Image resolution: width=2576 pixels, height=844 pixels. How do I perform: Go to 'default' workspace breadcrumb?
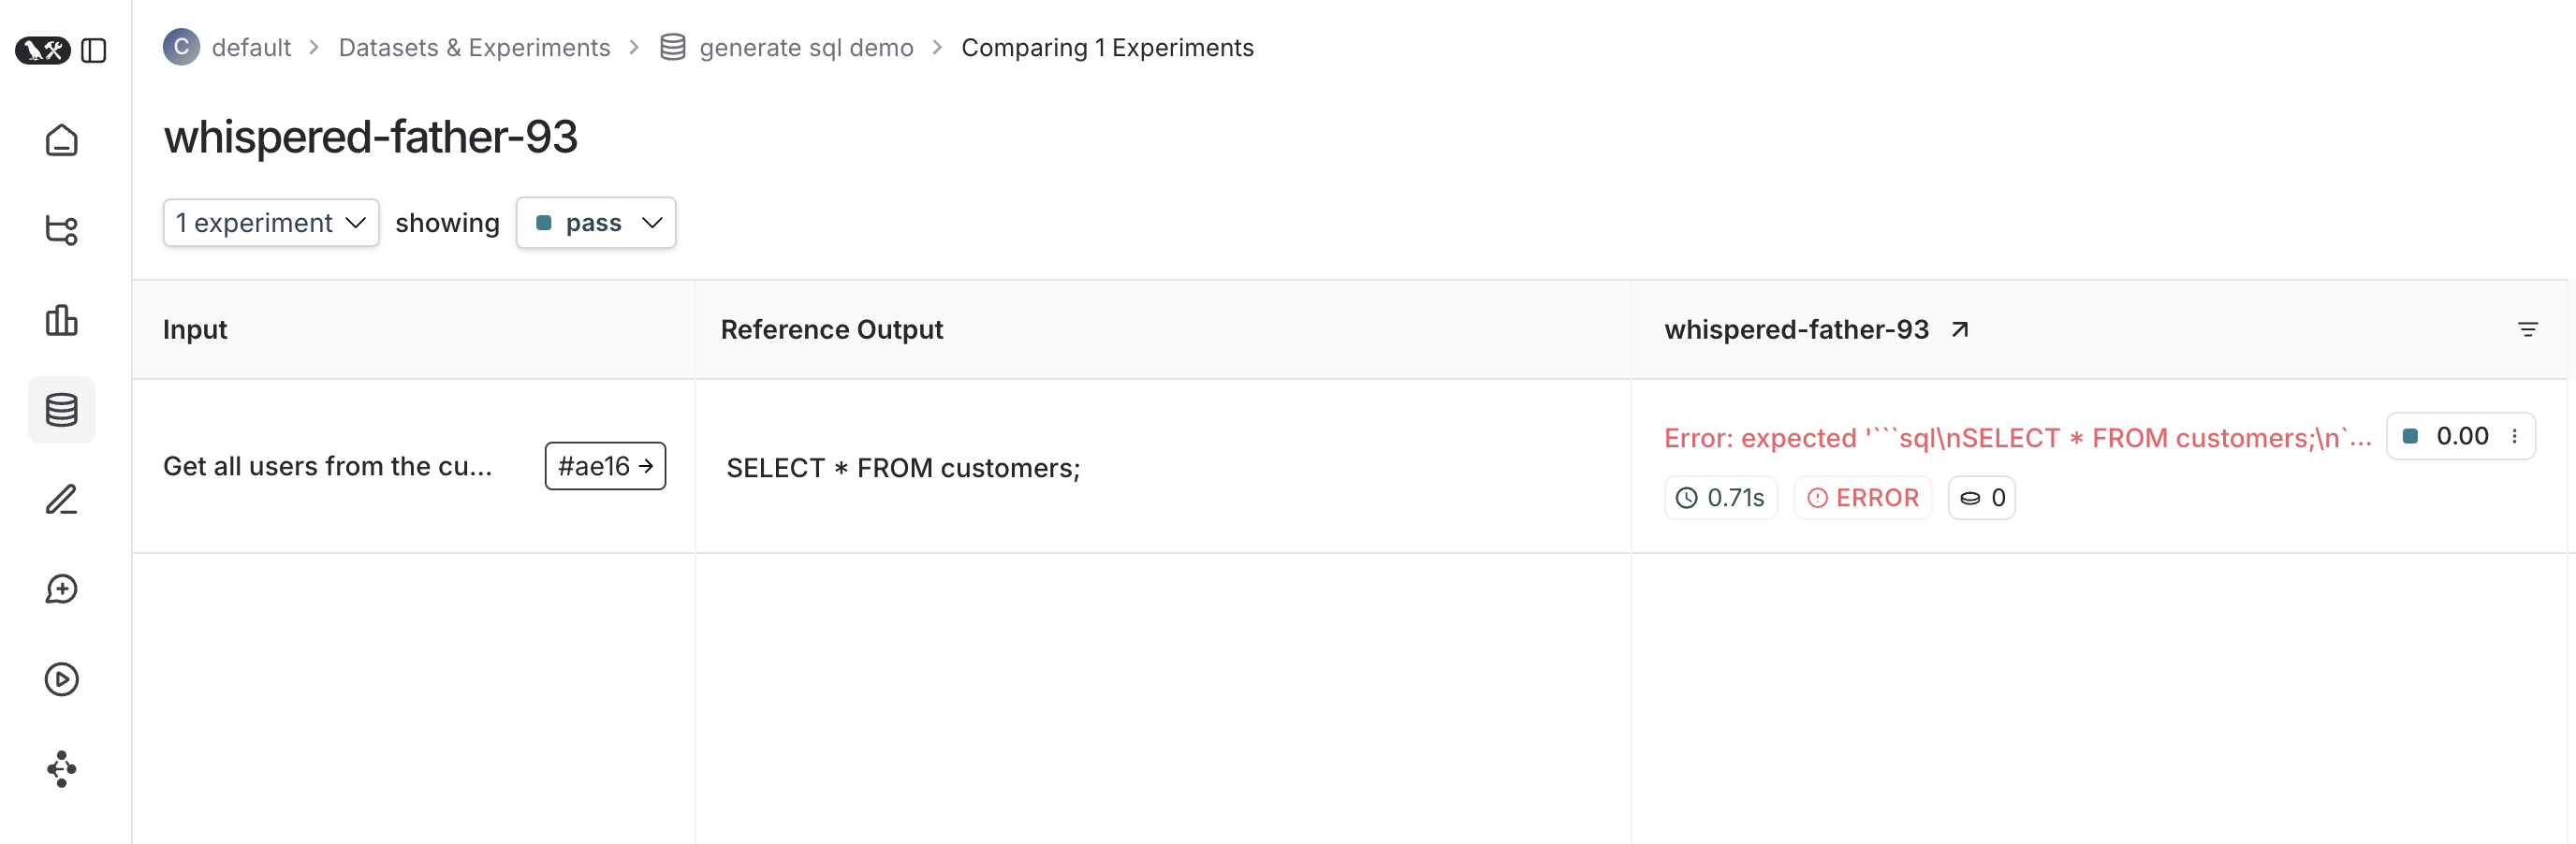[251, 48]
